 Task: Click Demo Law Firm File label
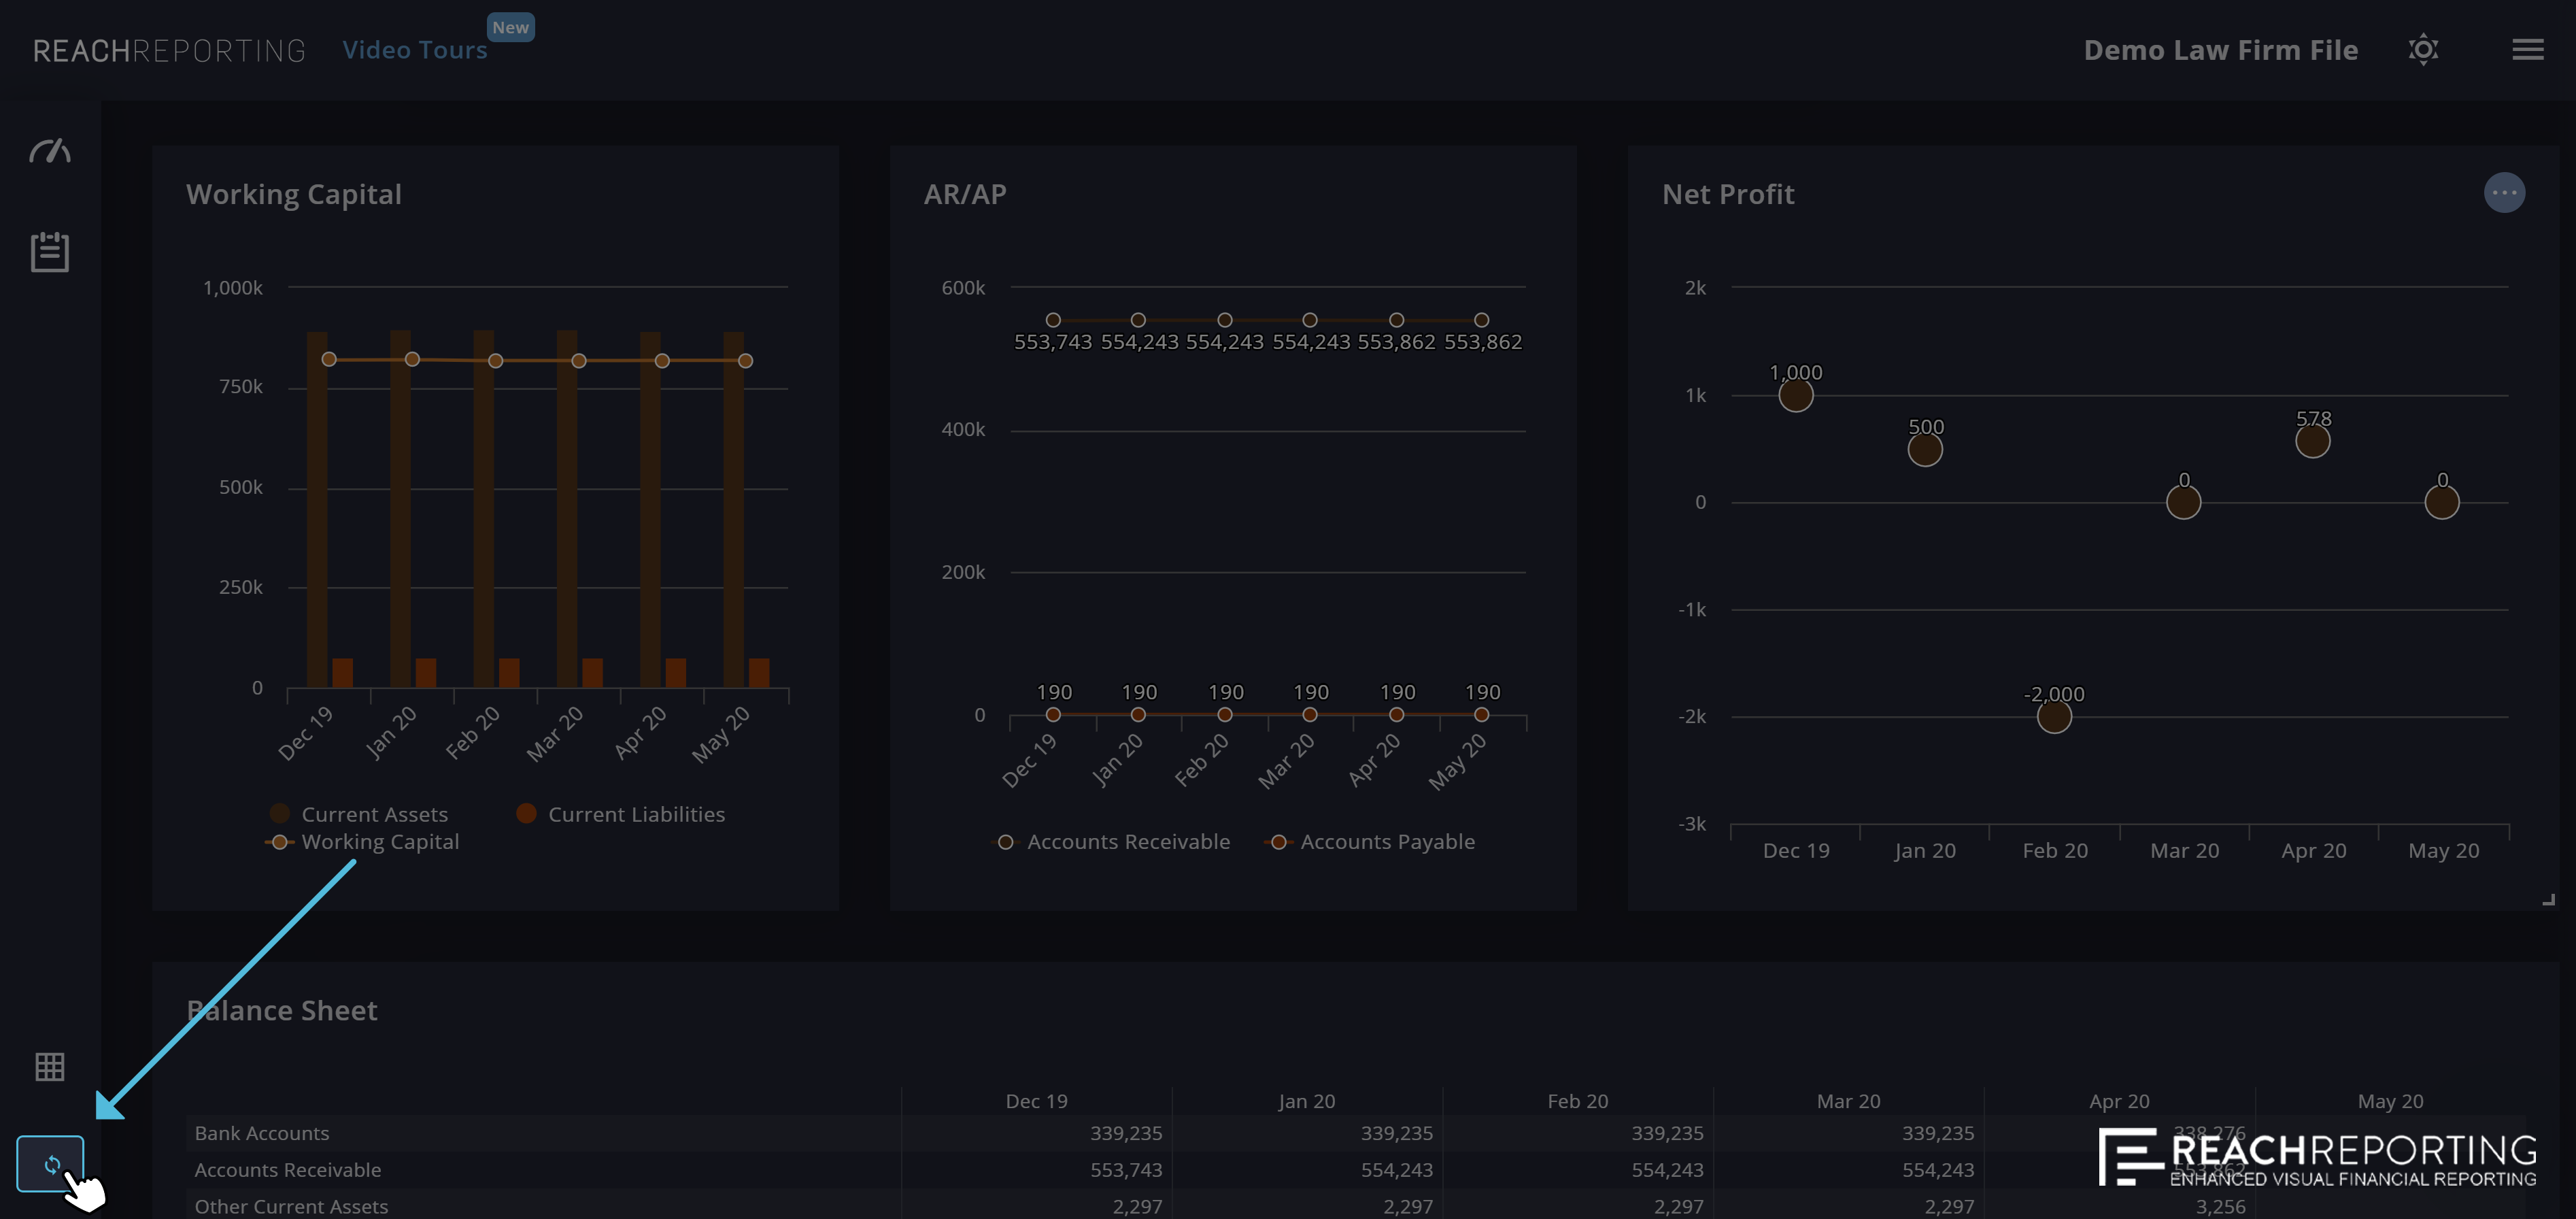[x=2221, y=49]
